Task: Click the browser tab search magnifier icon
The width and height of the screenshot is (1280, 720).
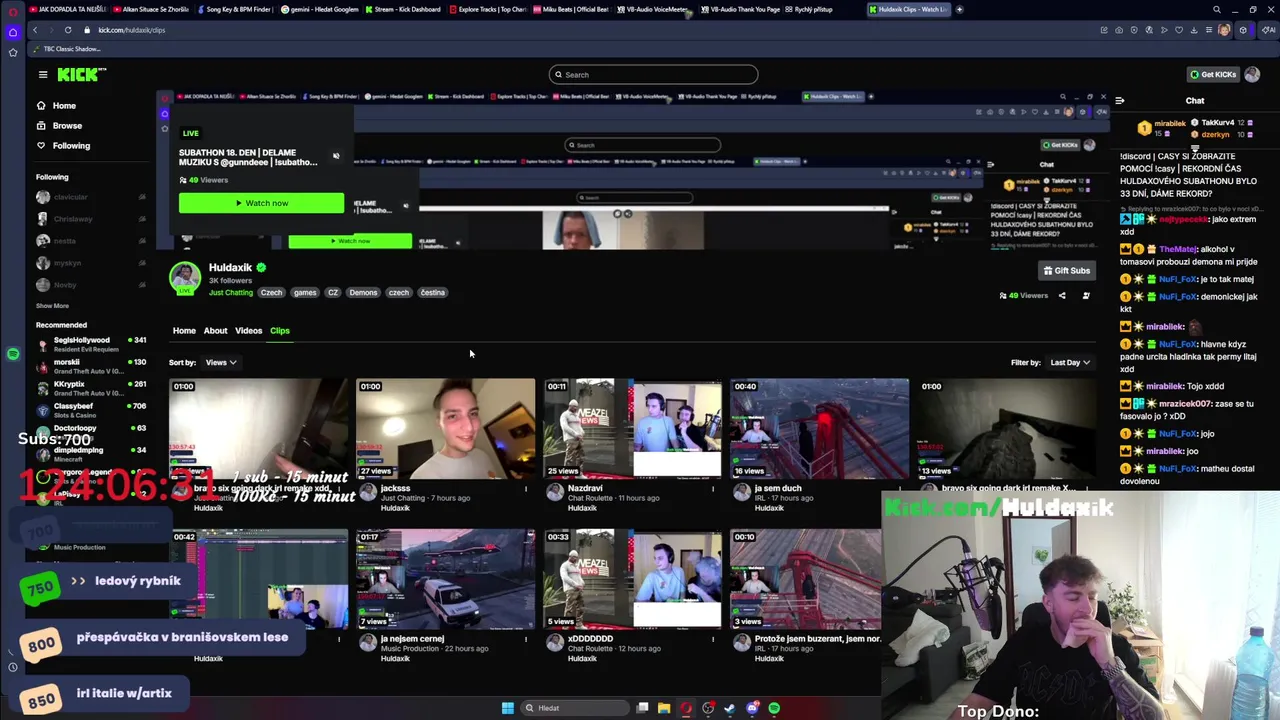Action: pyautogui.click(x=1217, y=9)
